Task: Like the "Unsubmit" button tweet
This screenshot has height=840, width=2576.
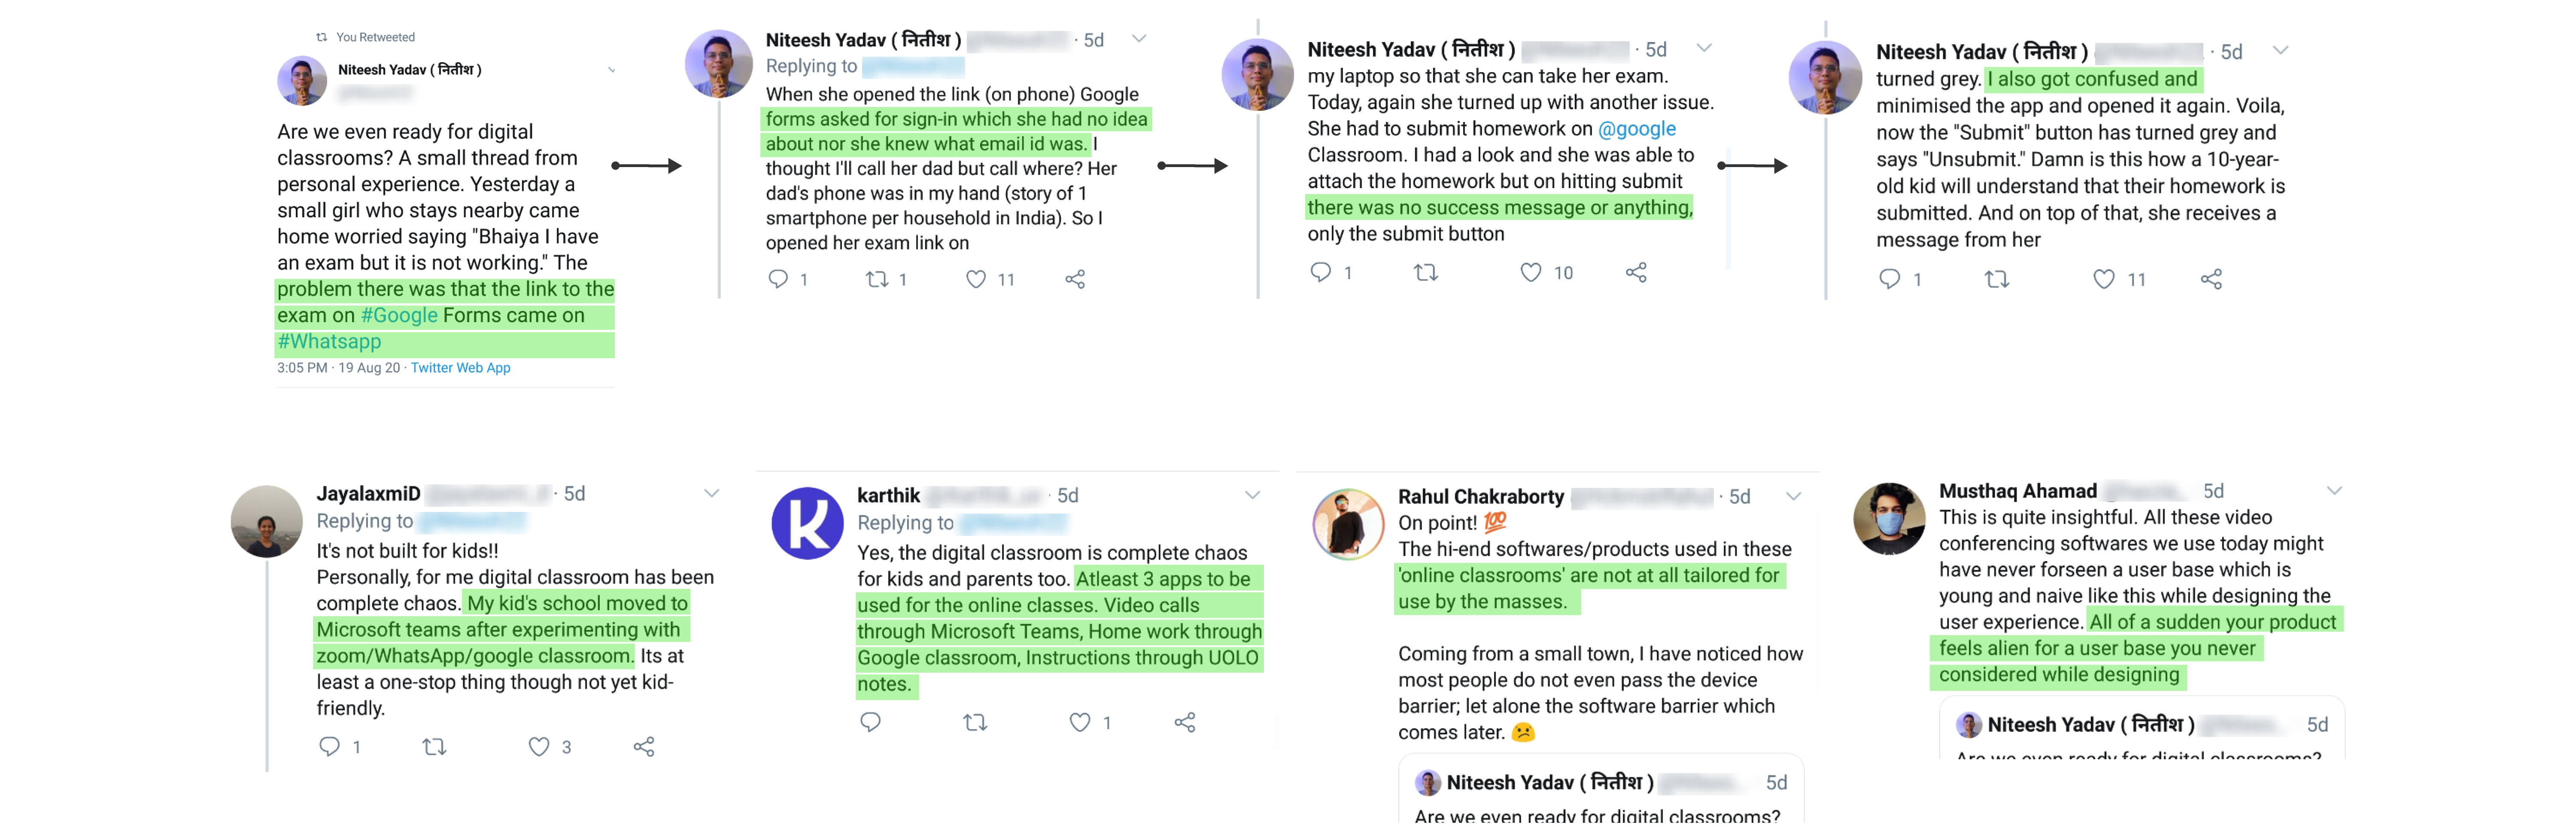Action: pos(2104,279)
